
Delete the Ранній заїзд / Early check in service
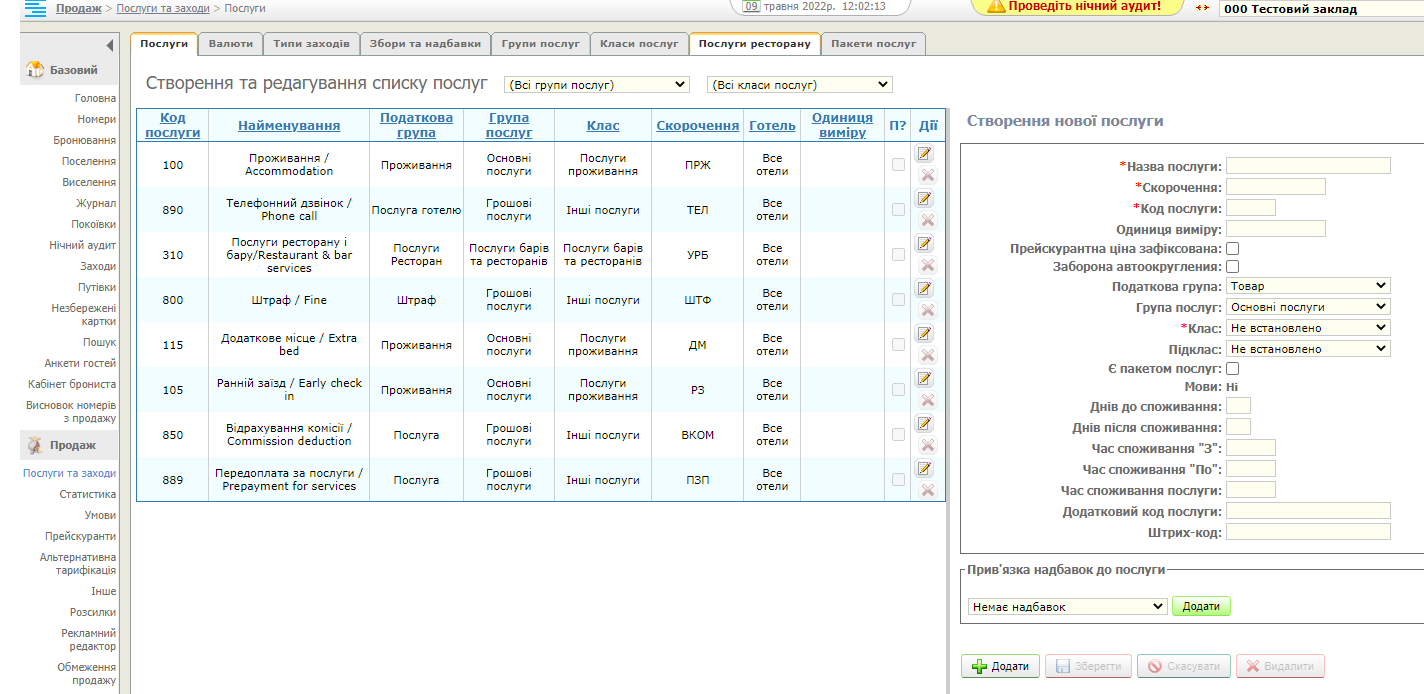[x=927, y=400]
